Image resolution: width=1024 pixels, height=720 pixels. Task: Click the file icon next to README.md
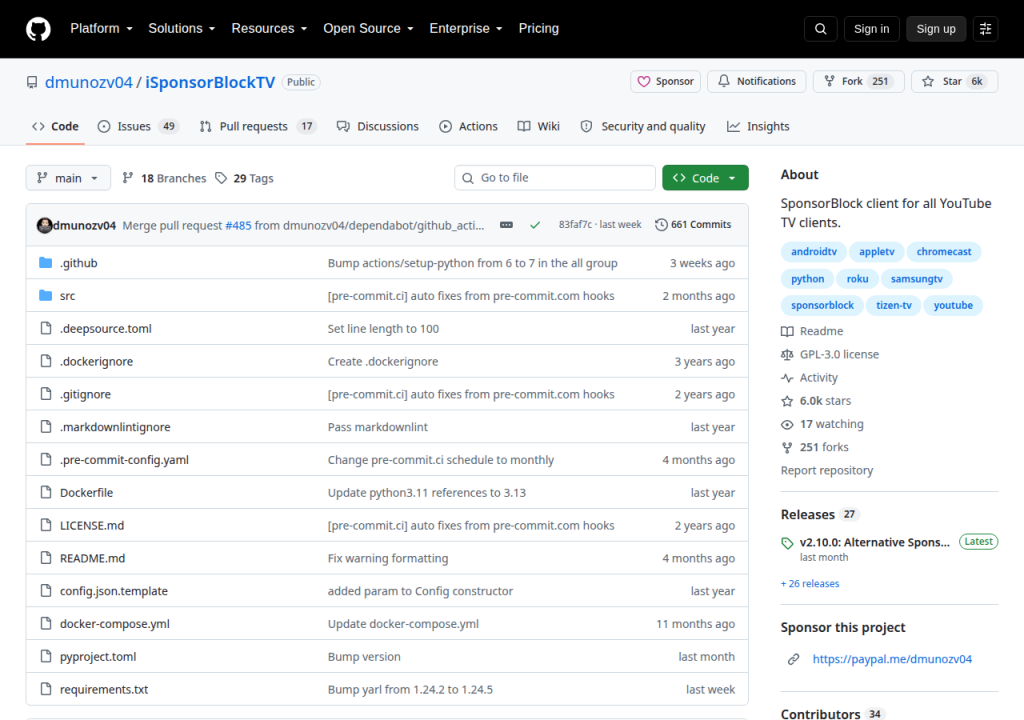click(x=46, y=557)
